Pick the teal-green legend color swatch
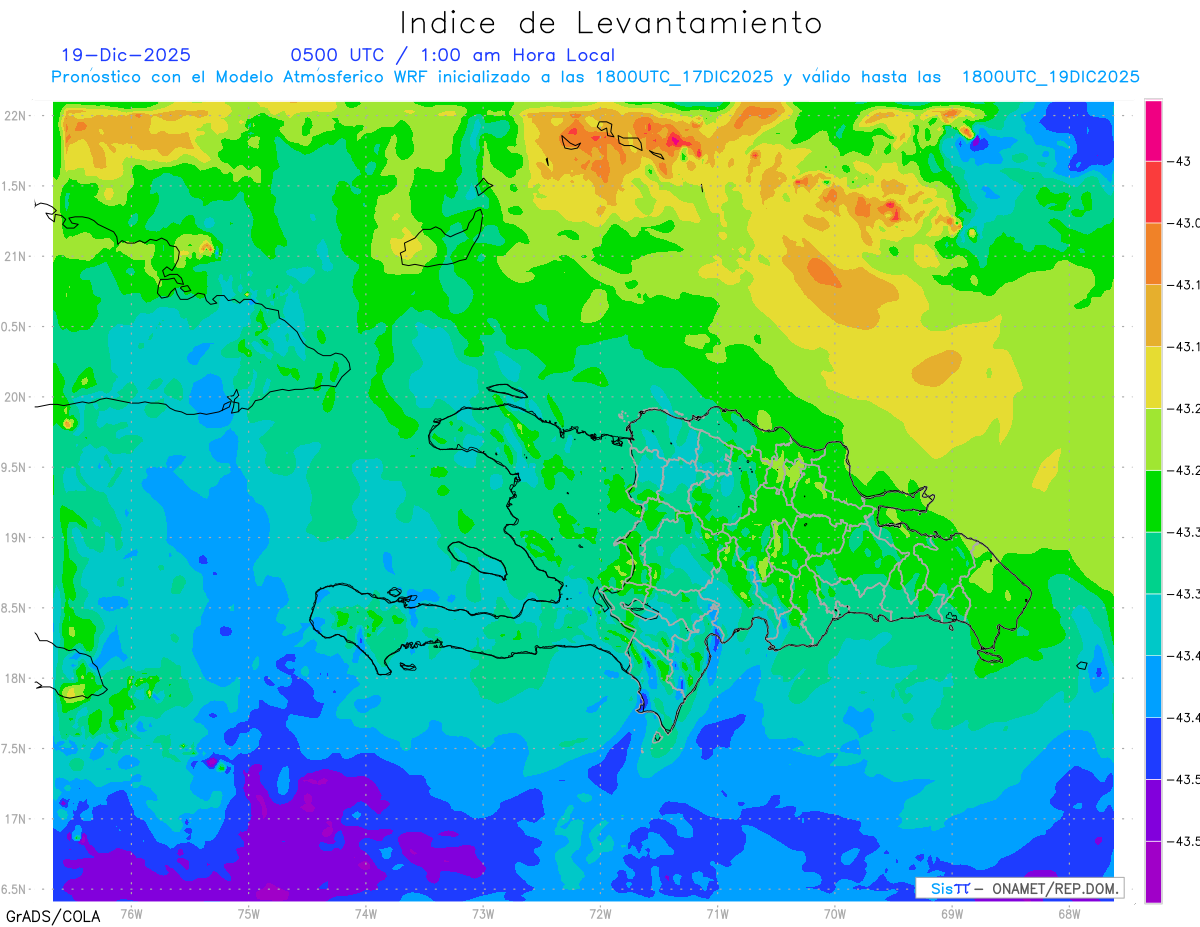Screen dimensions: 1200x927 [1153, 562]
